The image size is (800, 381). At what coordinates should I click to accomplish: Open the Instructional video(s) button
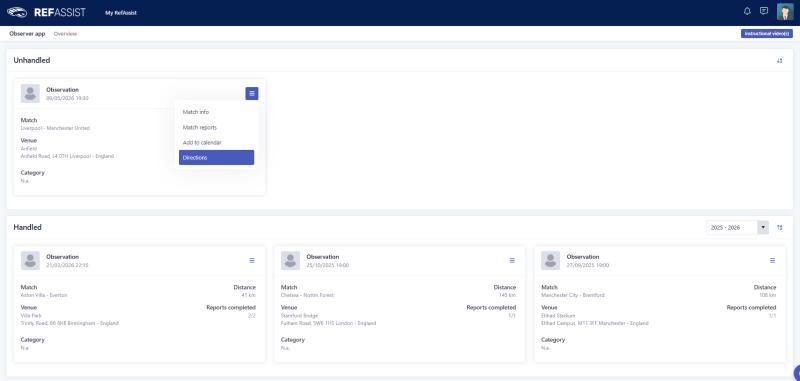pos(767,34)
